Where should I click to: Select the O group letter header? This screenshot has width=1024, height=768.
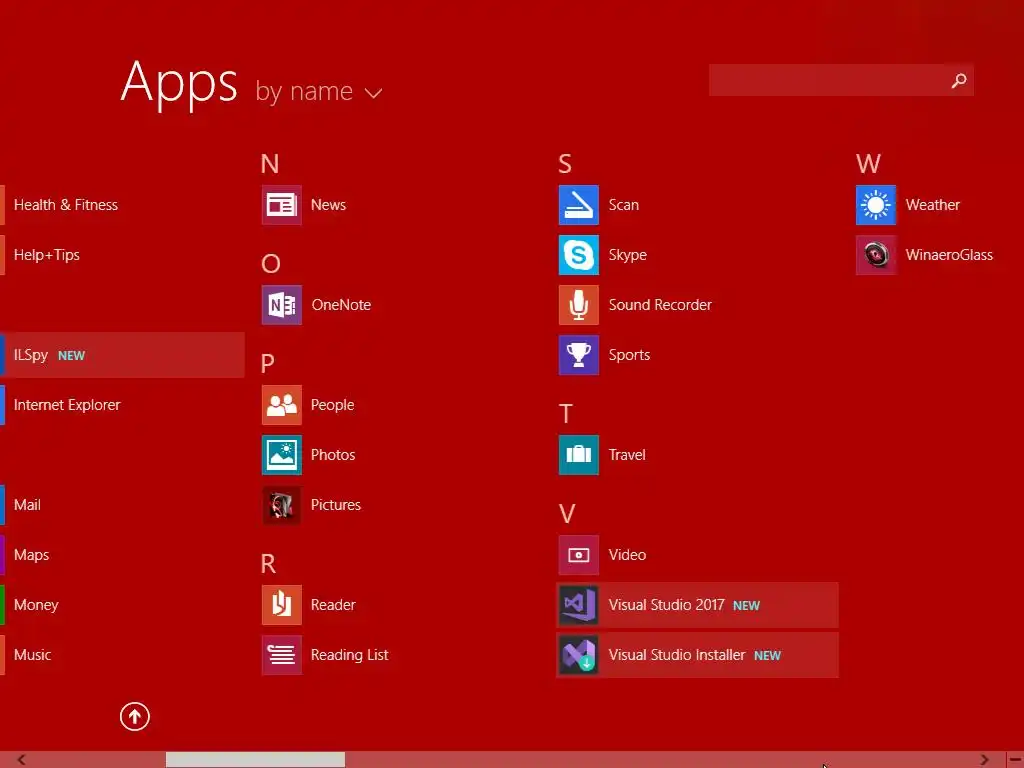[270, 264]
